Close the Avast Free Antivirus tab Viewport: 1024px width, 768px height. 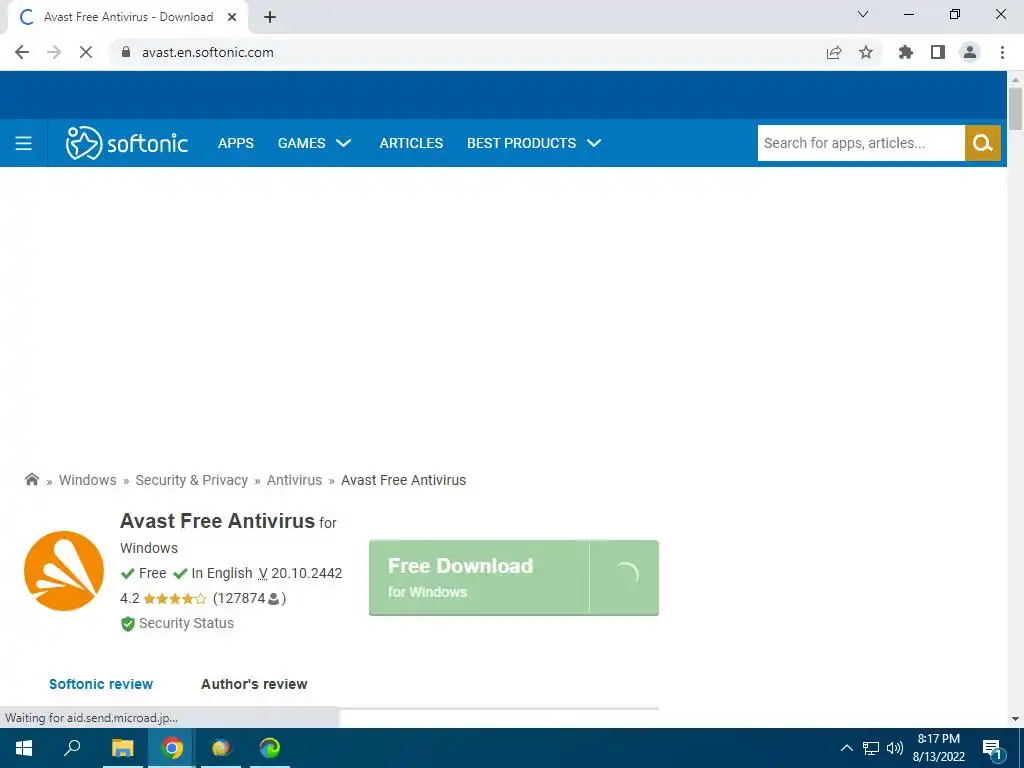tap(231, 17)
